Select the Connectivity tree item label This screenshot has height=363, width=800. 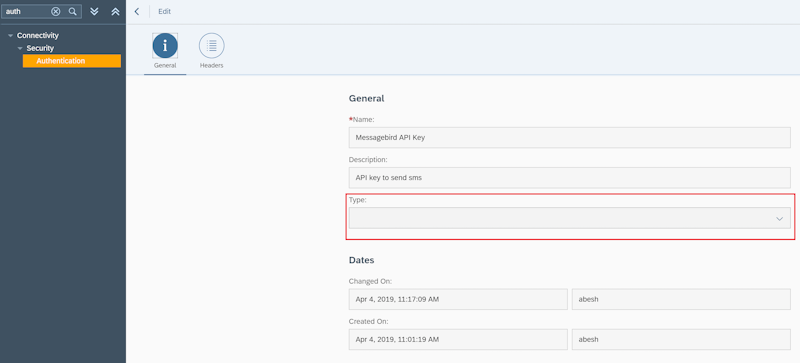click(38, 36)
